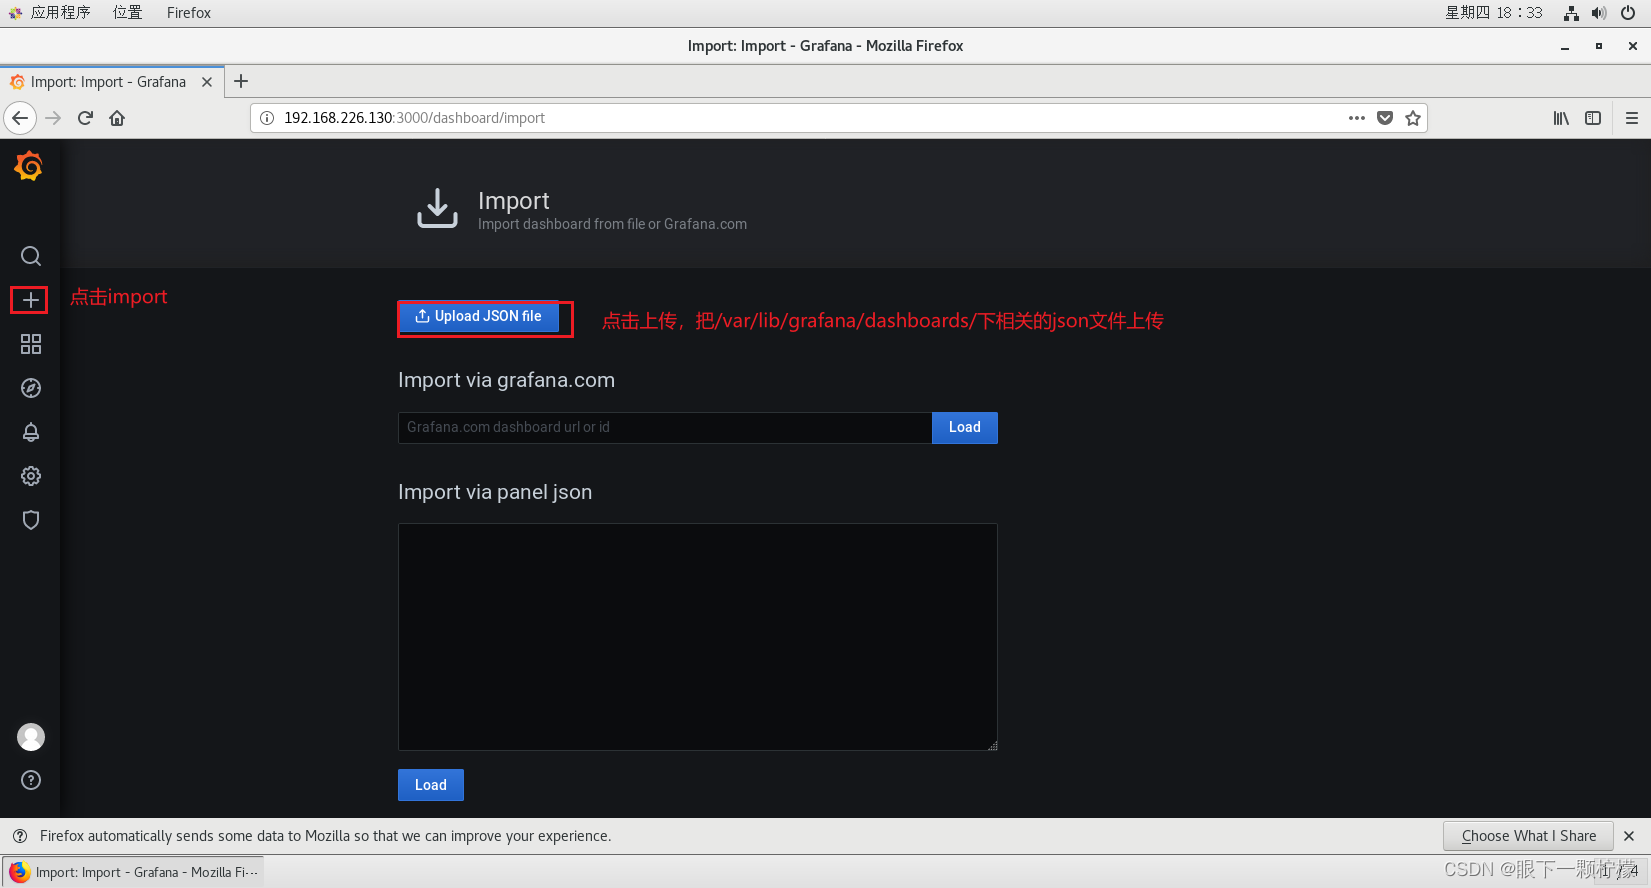This screenshot has height=888, width=1651.
Task: Close the Import - Grafana tab
Action: pyautogui.click(x=207, y=82)
